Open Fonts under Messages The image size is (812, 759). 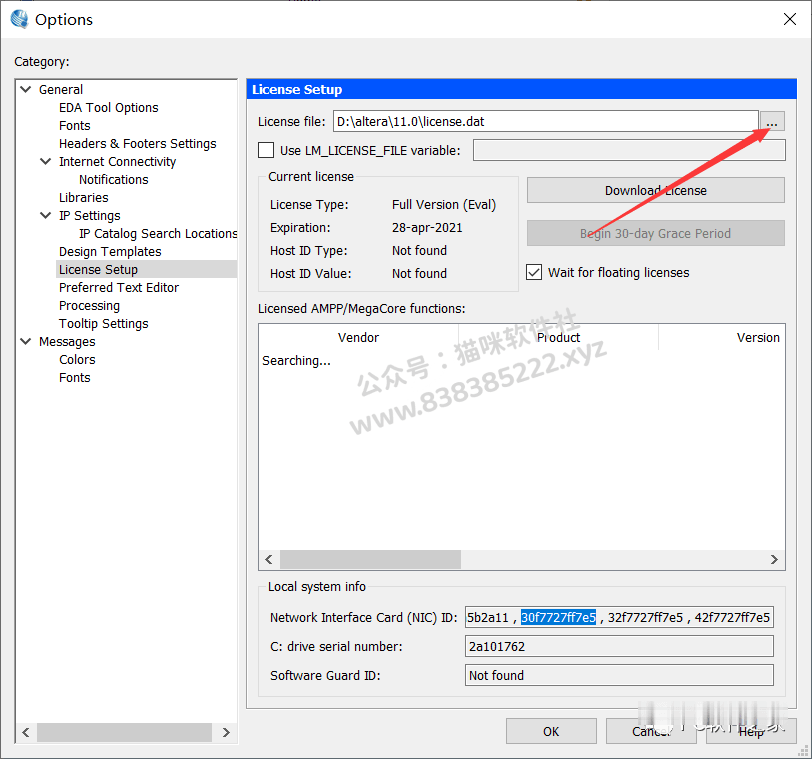coord(75,377)
